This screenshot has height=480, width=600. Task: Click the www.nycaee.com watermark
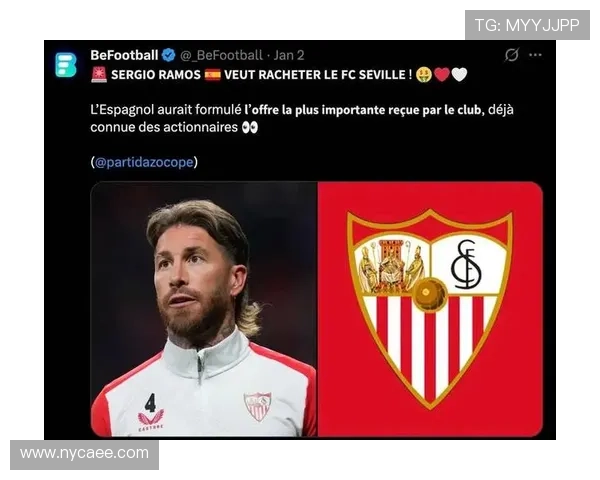point(85,454)
